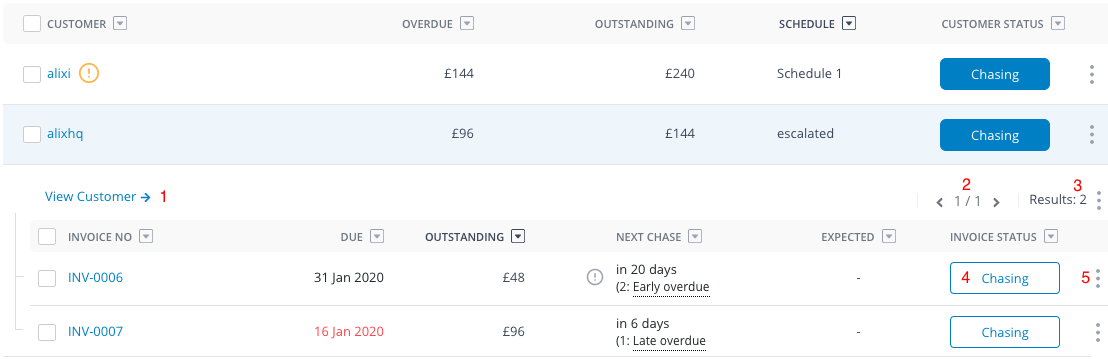Click the info icon next to INV-0006 chase
1108x360 pixels.
595,278
